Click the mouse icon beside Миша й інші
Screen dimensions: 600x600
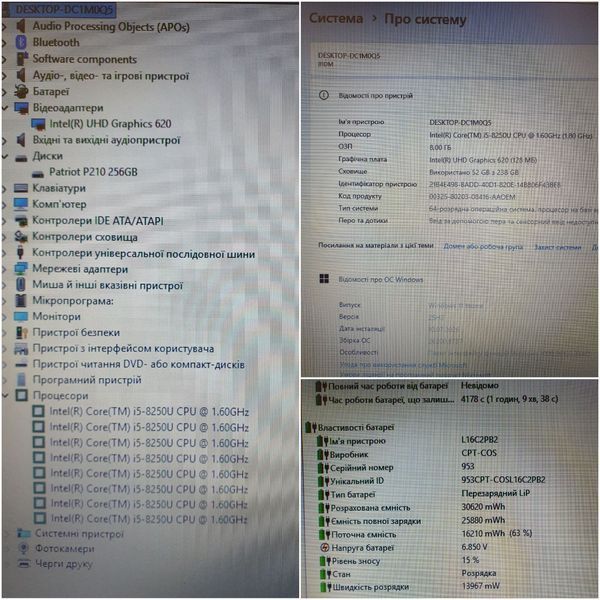tap(21, 285)
